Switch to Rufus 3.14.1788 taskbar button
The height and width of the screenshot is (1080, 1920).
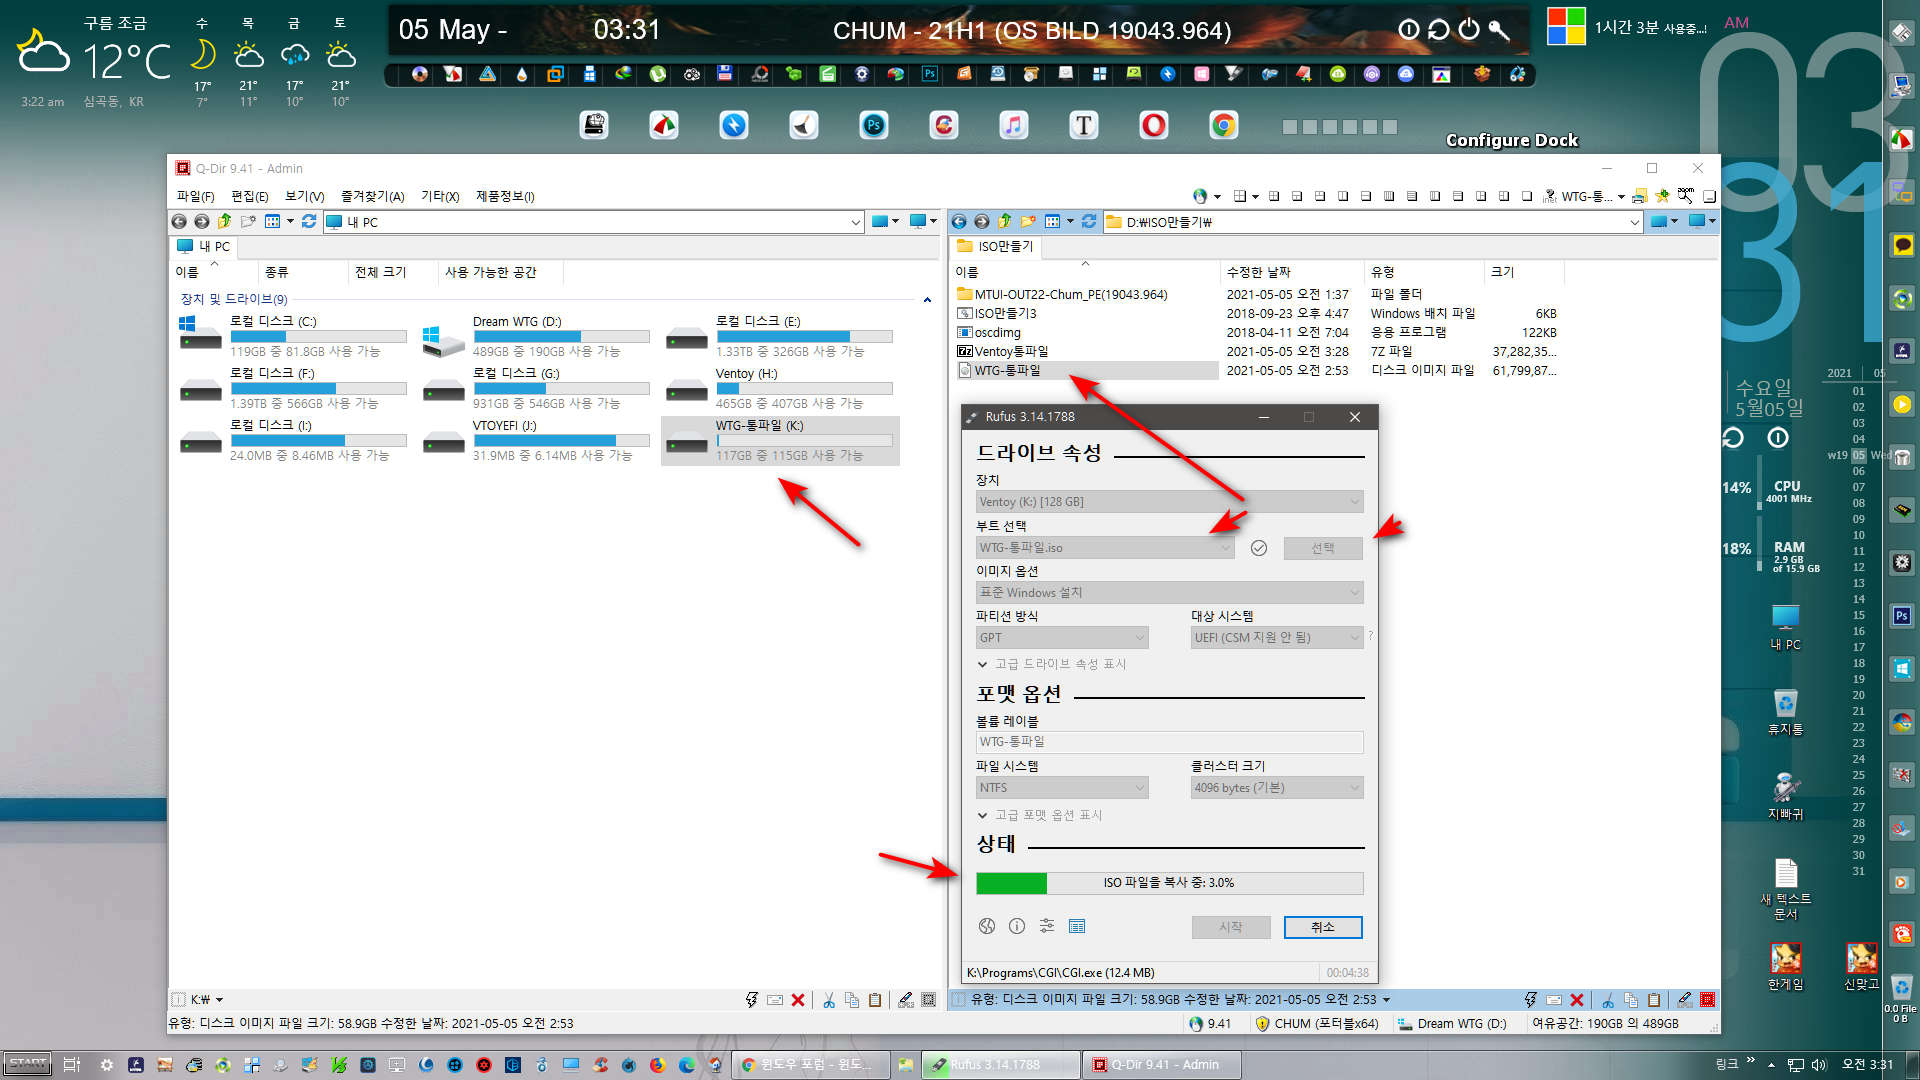click(1001, 1064)
